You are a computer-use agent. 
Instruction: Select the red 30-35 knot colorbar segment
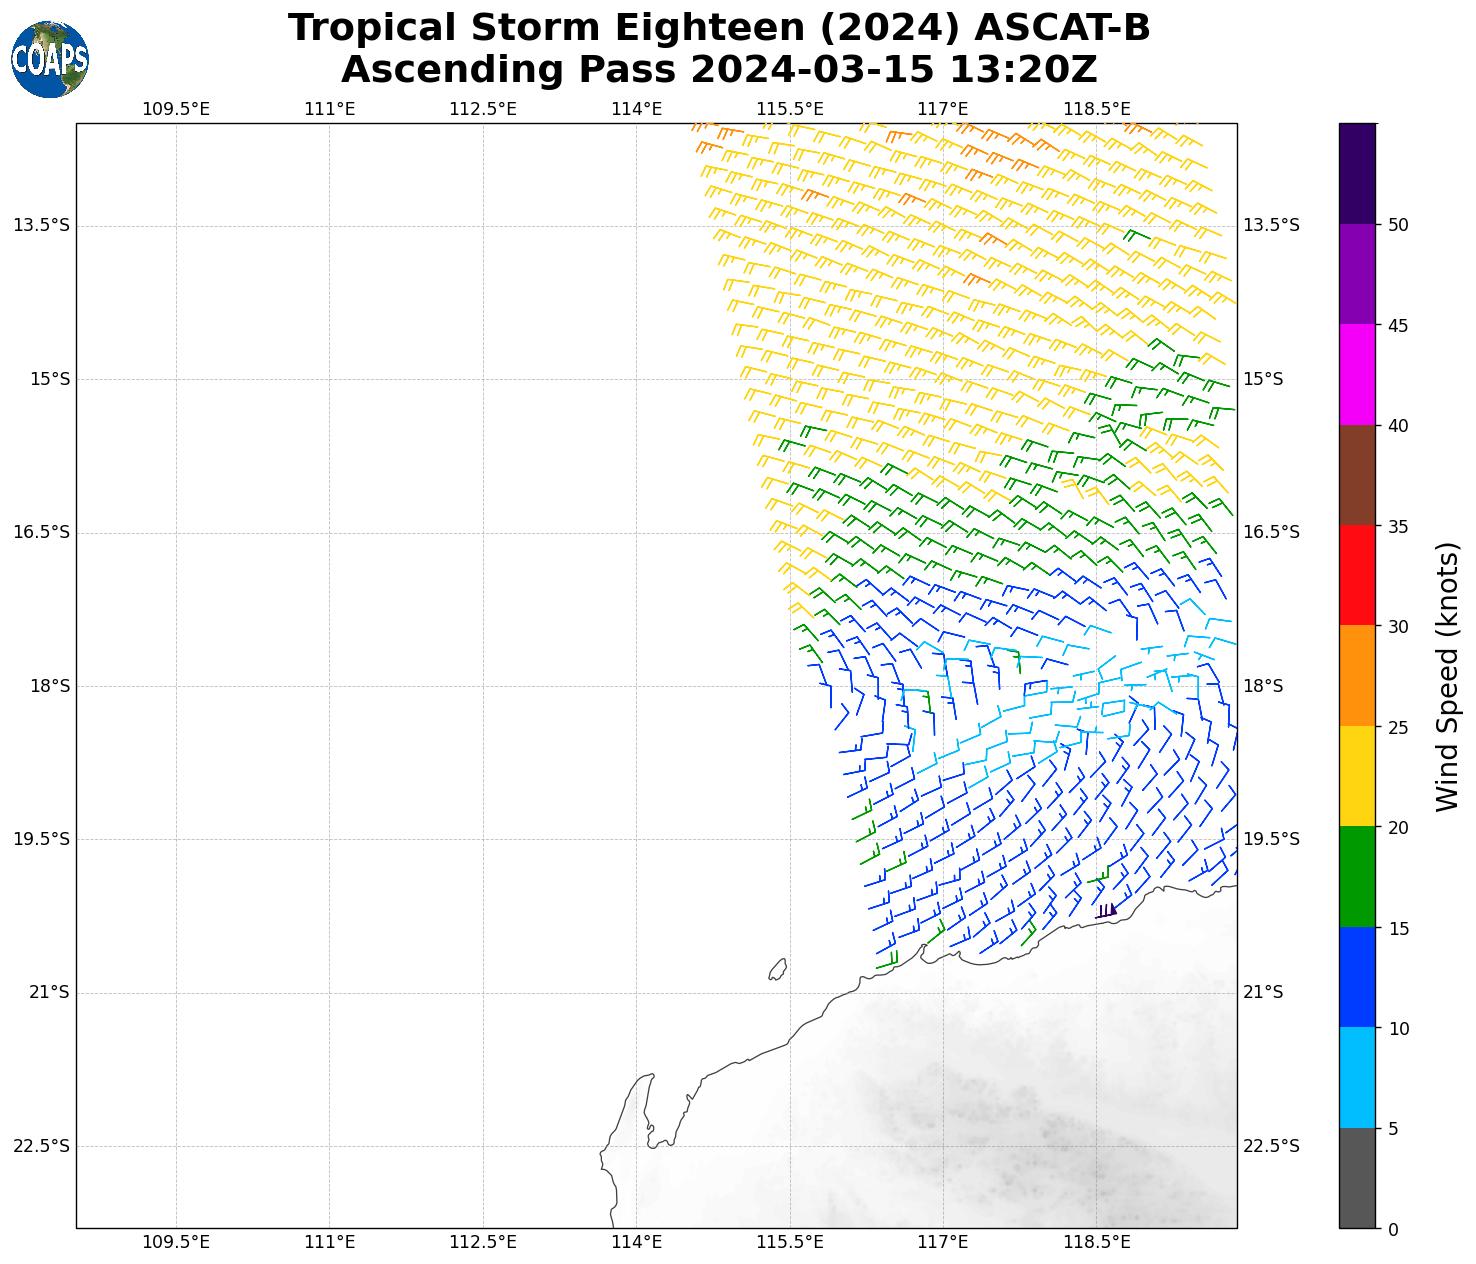coord(1357,575)
